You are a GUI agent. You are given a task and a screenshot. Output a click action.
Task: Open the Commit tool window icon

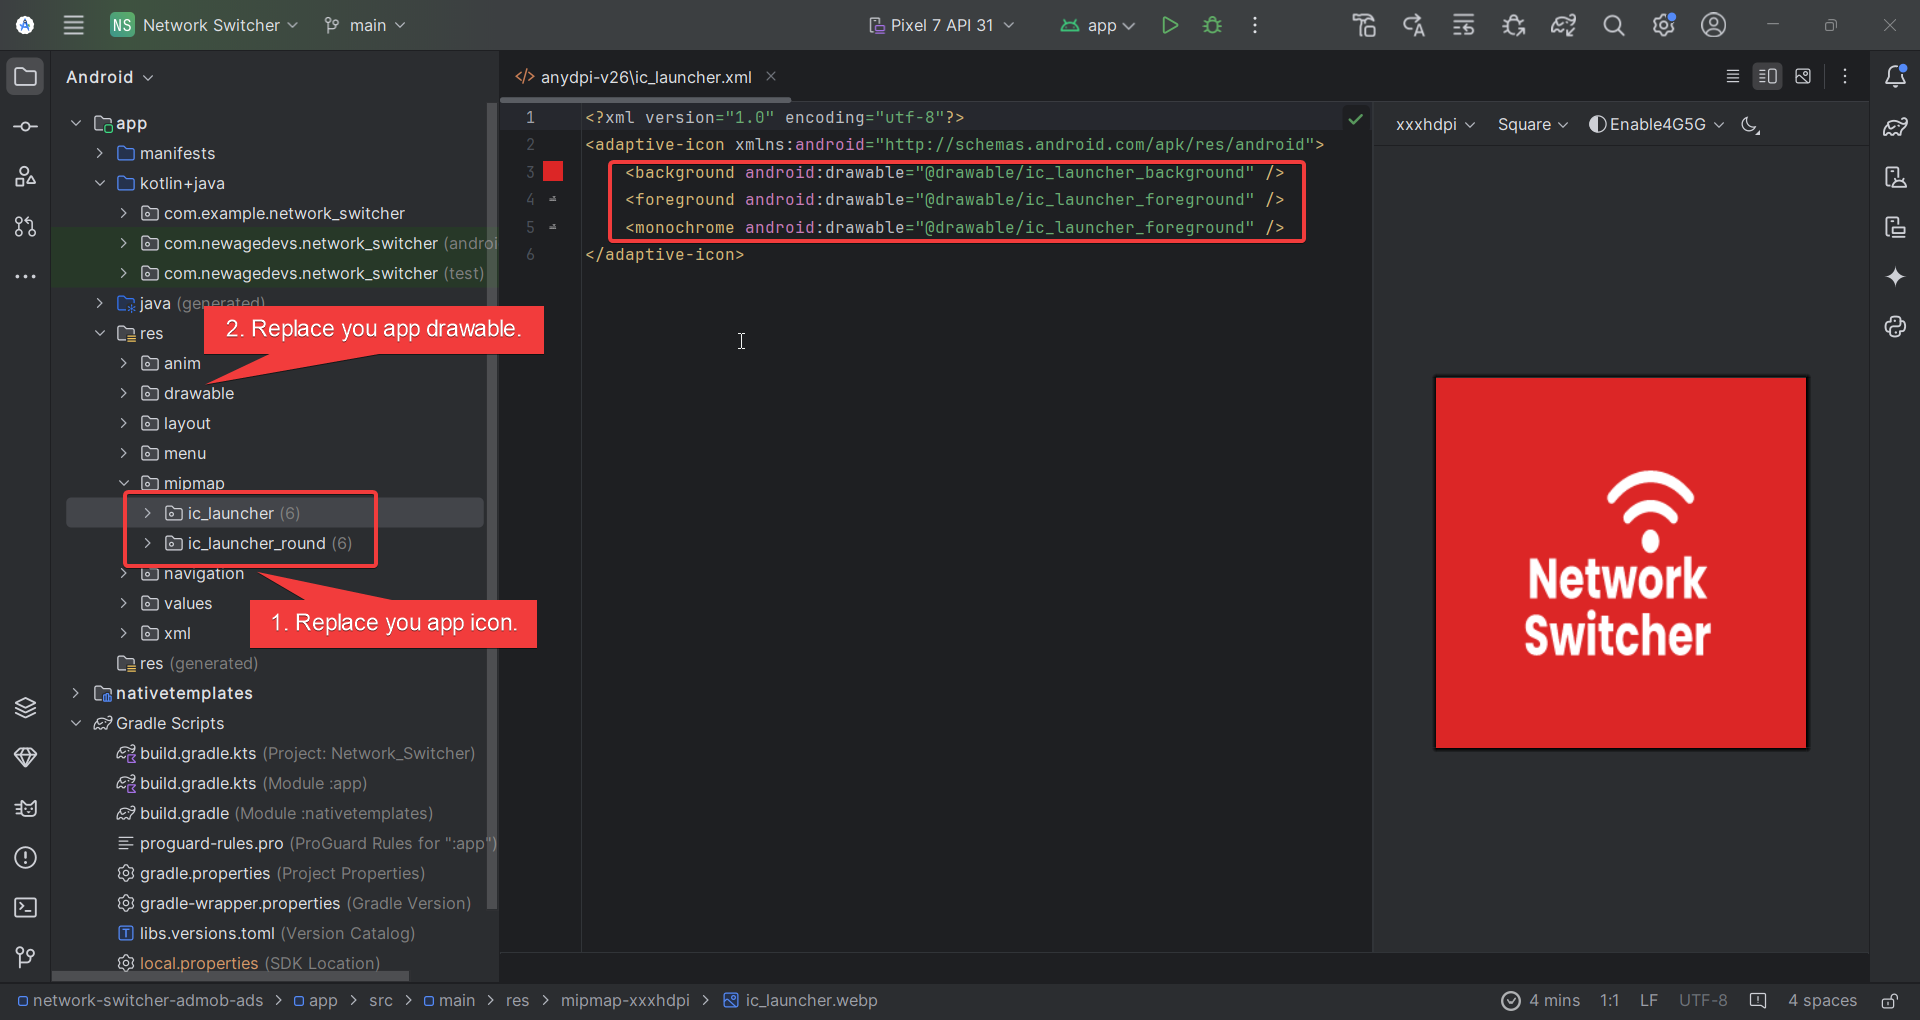(x=26, y=127)
